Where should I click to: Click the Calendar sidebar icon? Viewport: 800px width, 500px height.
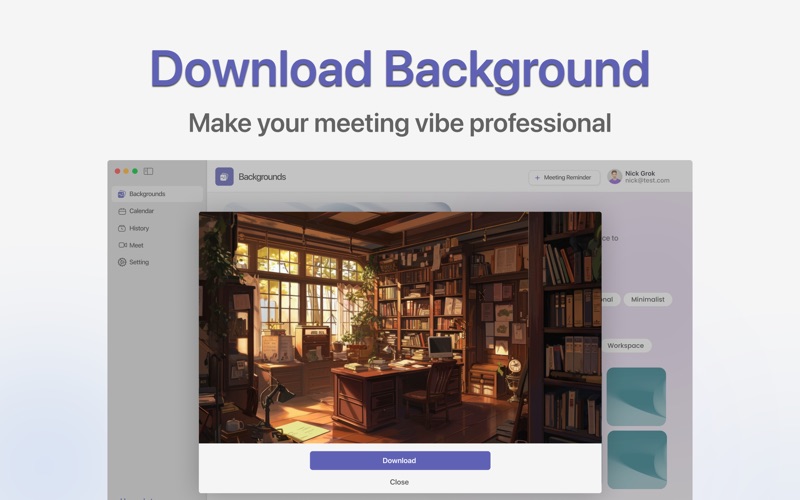tap(122, 211)
